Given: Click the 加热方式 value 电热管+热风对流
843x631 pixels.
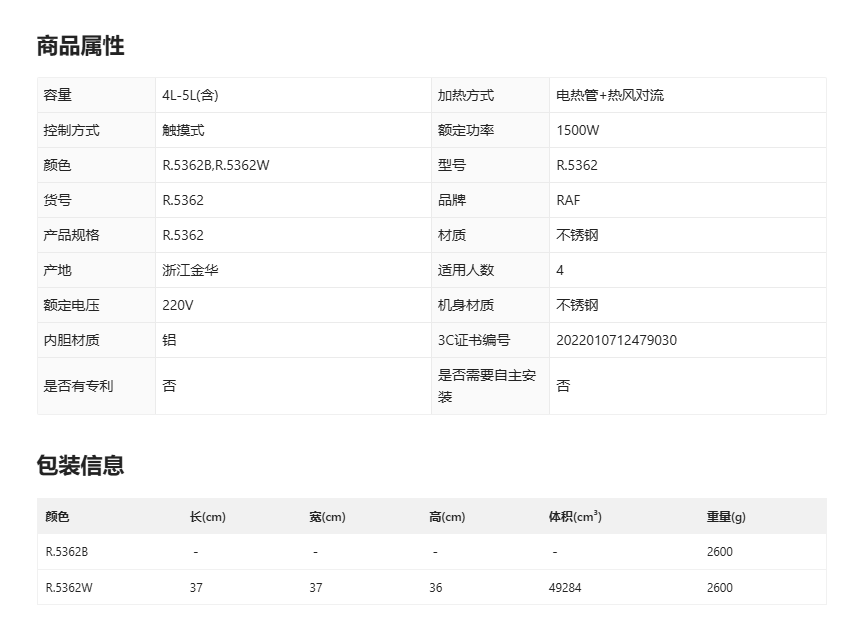Looking at the screenshot, I should 610,96.
